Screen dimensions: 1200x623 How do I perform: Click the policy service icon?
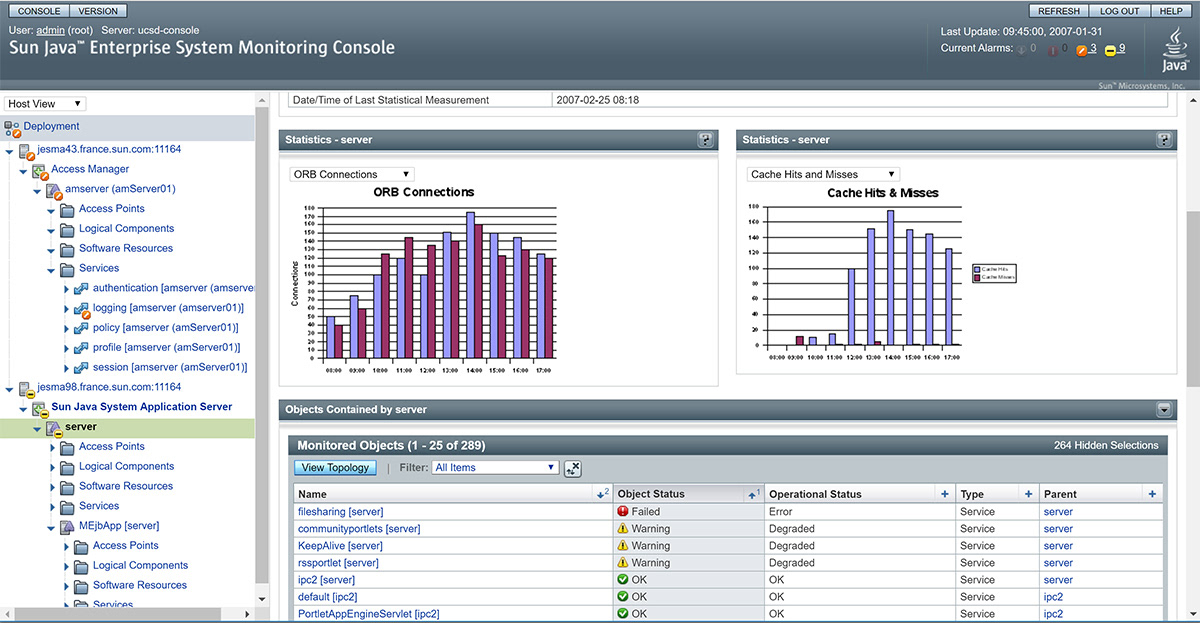coord(82,328)
